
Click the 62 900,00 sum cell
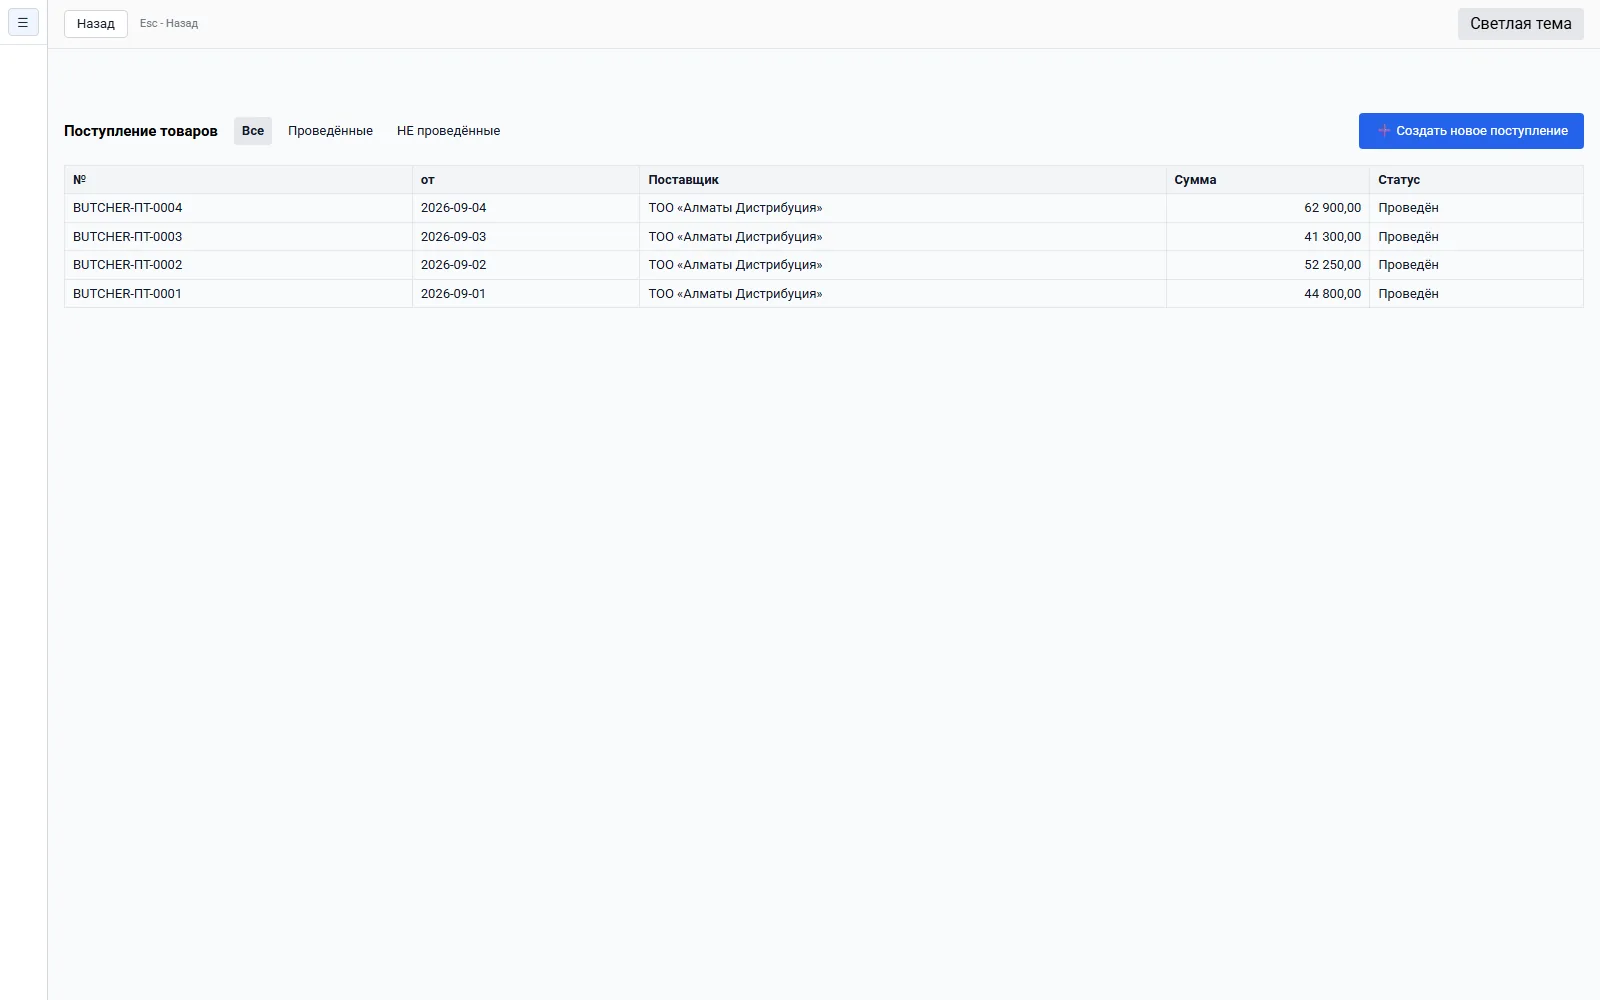click(1268, 208)
